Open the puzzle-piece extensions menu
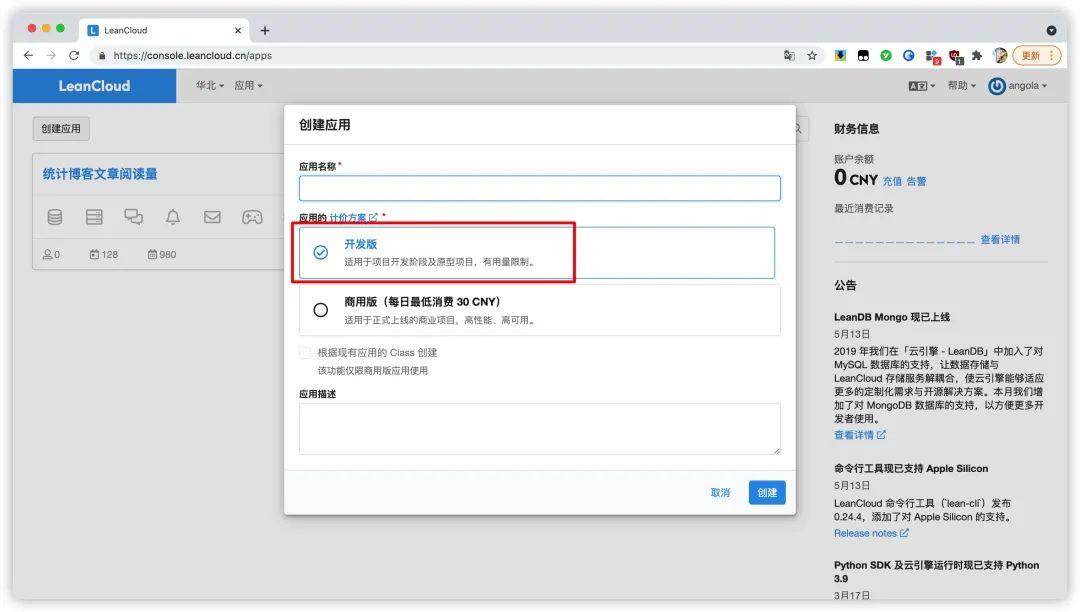This screenshot has width=1080, height=612. click(977, 56)
